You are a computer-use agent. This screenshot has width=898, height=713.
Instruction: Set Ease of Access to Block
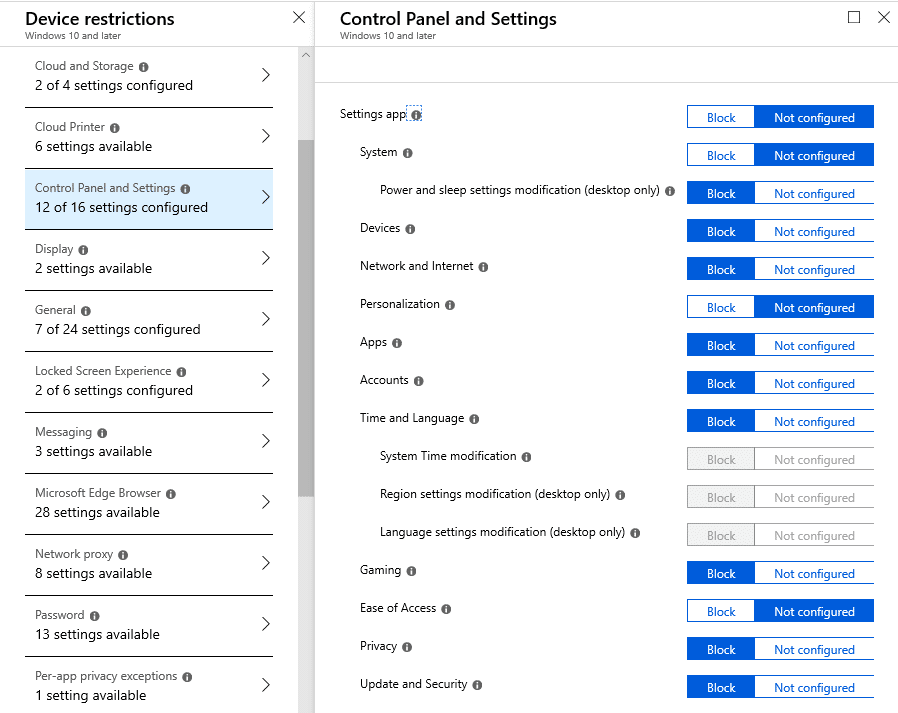click(720, 612)
